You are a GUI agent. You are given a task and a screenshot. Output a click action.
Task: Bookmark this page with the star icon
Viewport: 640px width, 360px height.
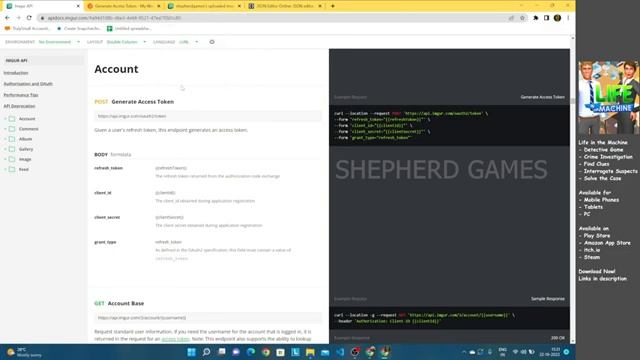522,18
